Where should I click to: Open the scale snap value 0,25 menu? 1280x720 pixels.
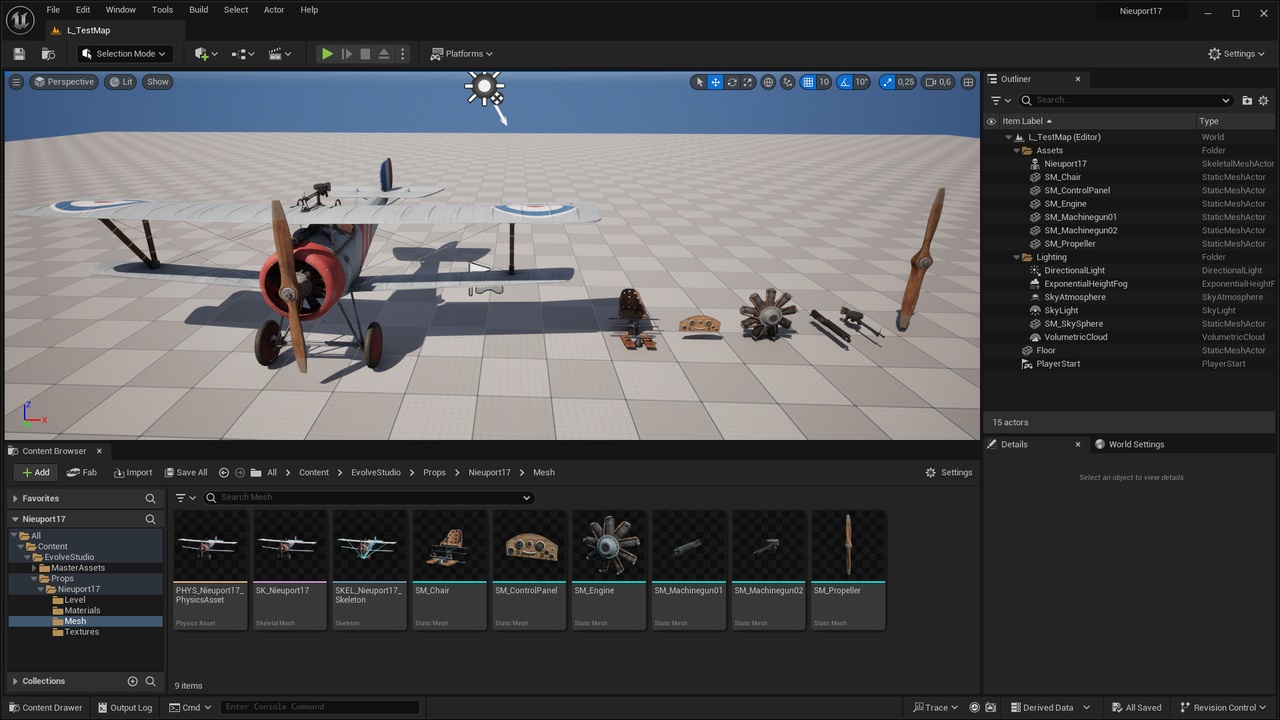905,82
